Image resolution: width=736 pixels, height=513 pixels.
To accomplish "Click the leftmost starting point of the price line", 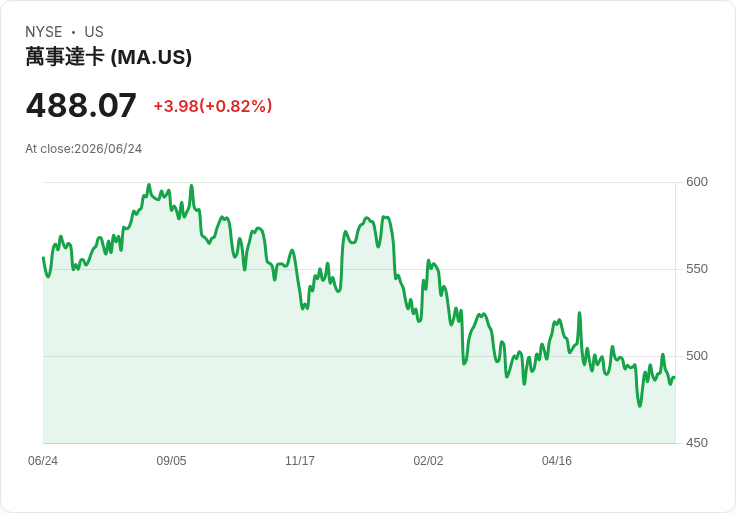I will pyautogui.click(x=44, y=258).
